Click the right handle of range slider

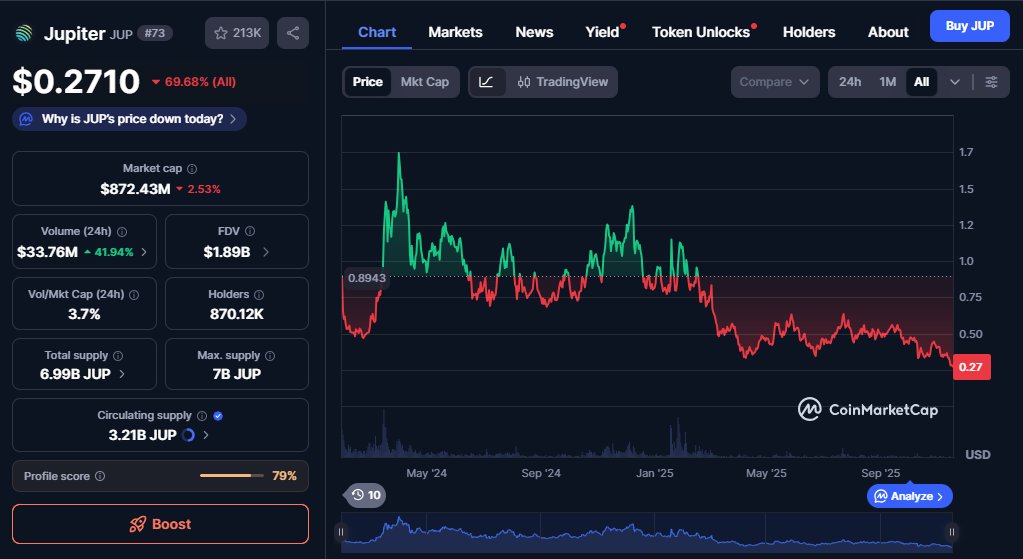point(952,532)
